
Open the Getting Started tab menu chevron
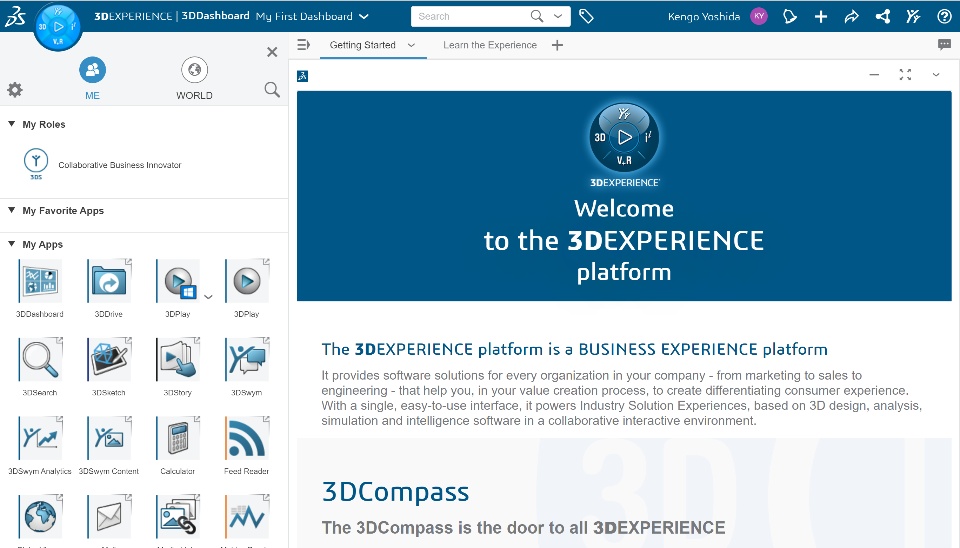point(411,45)
